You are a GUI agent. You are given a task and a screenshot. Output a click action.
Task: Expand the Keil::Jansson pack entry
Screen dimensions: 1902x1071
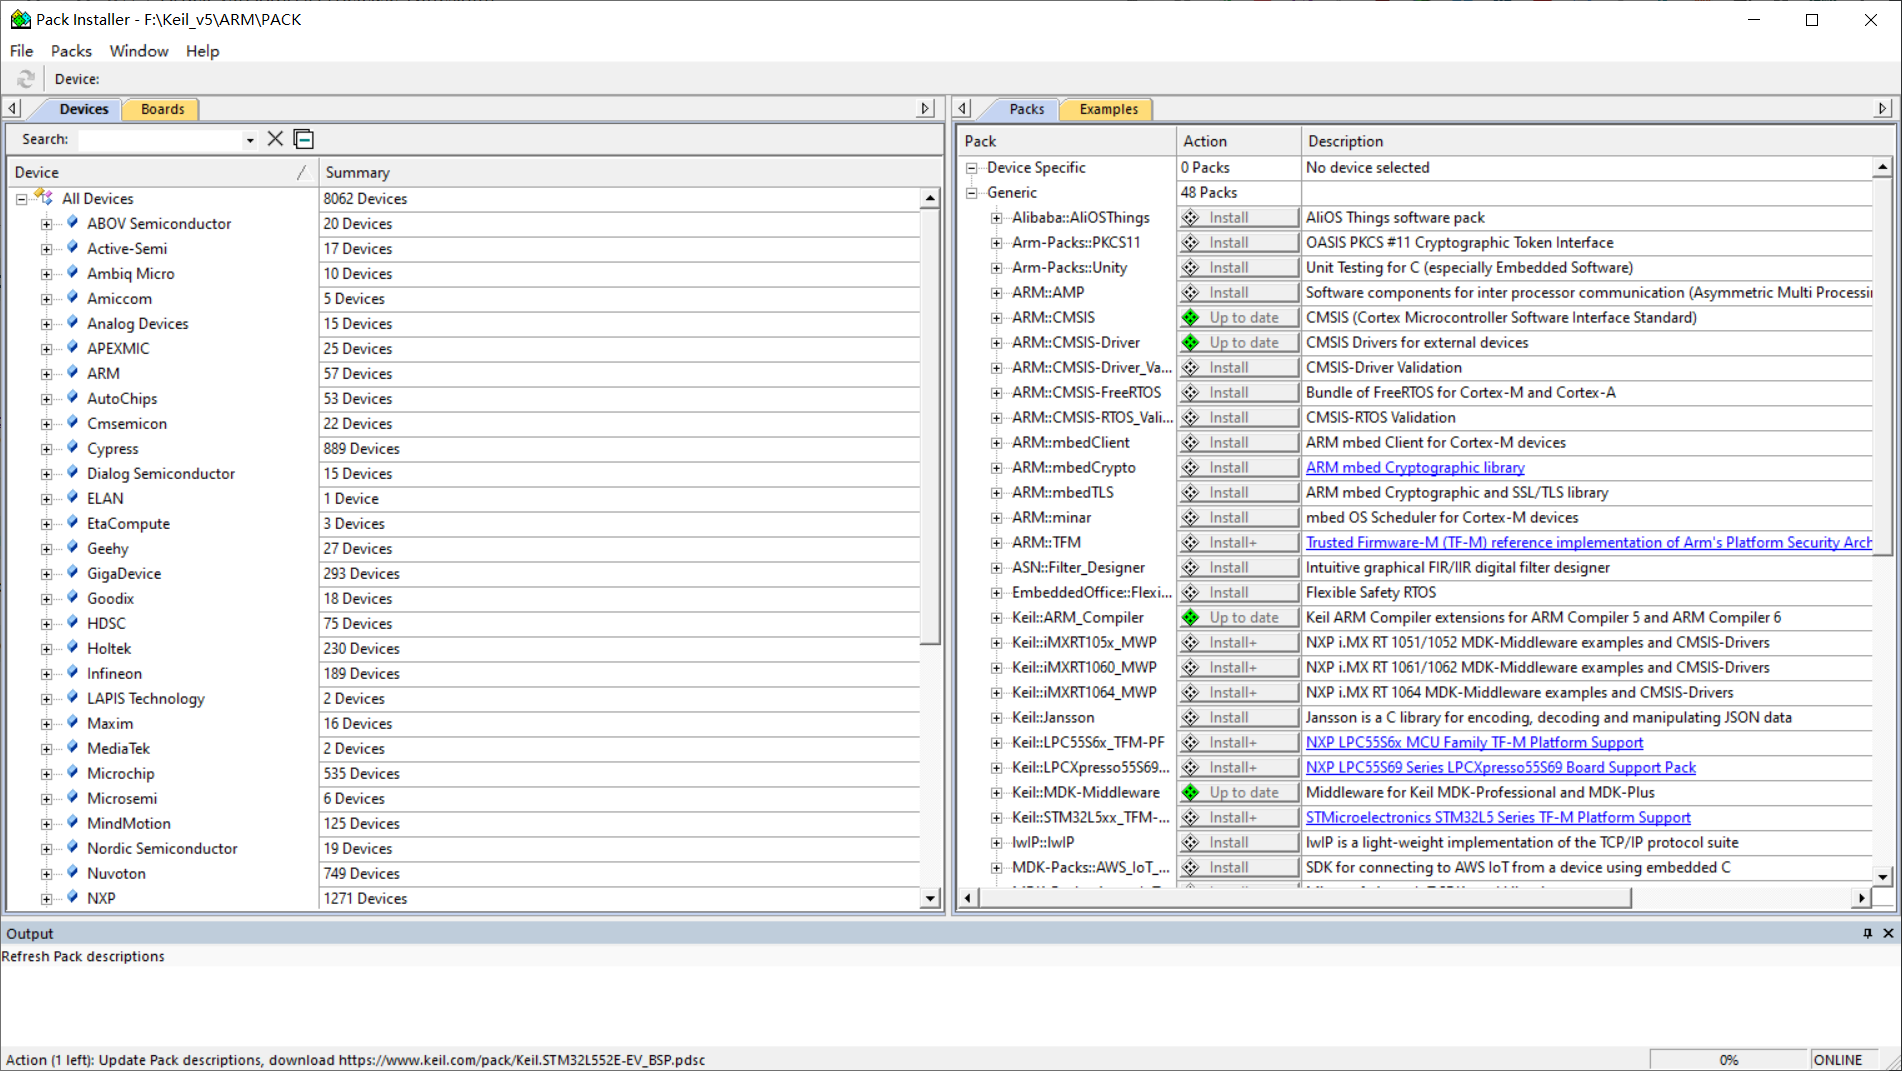click(996, 718)
